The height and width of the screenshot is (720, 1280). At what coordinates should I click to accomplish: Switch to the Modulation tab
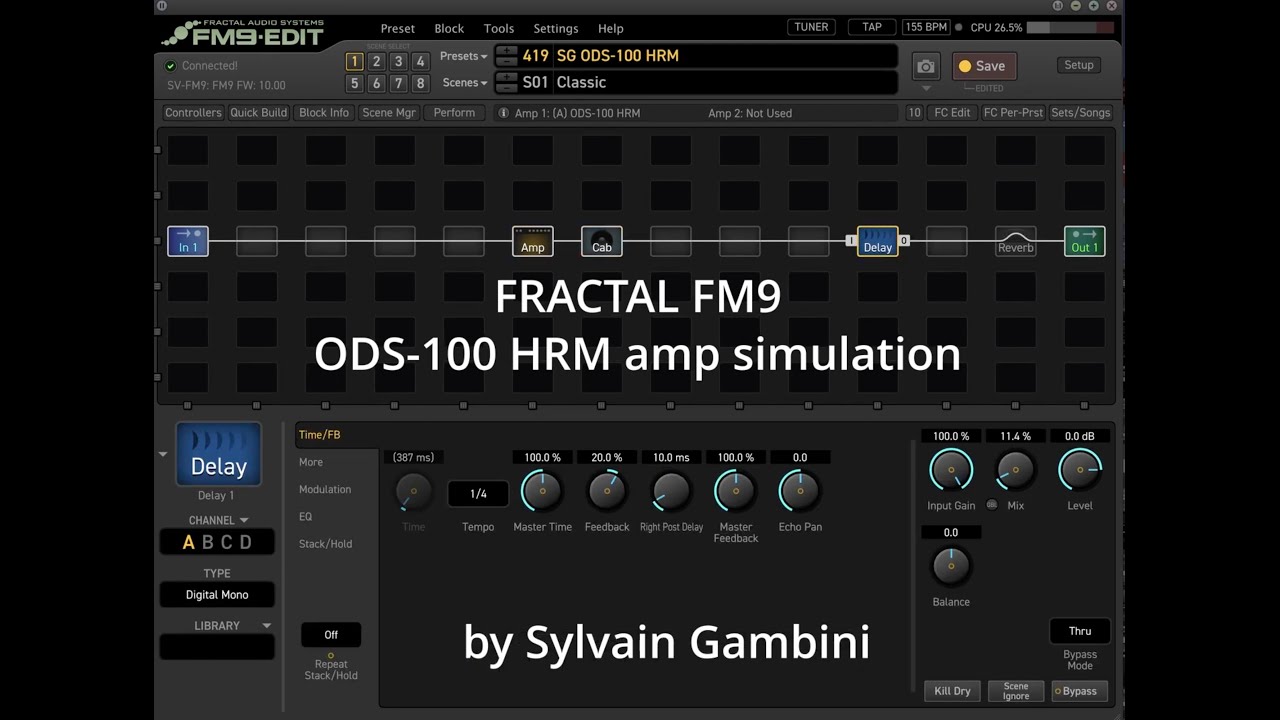[x=325, y=489]
